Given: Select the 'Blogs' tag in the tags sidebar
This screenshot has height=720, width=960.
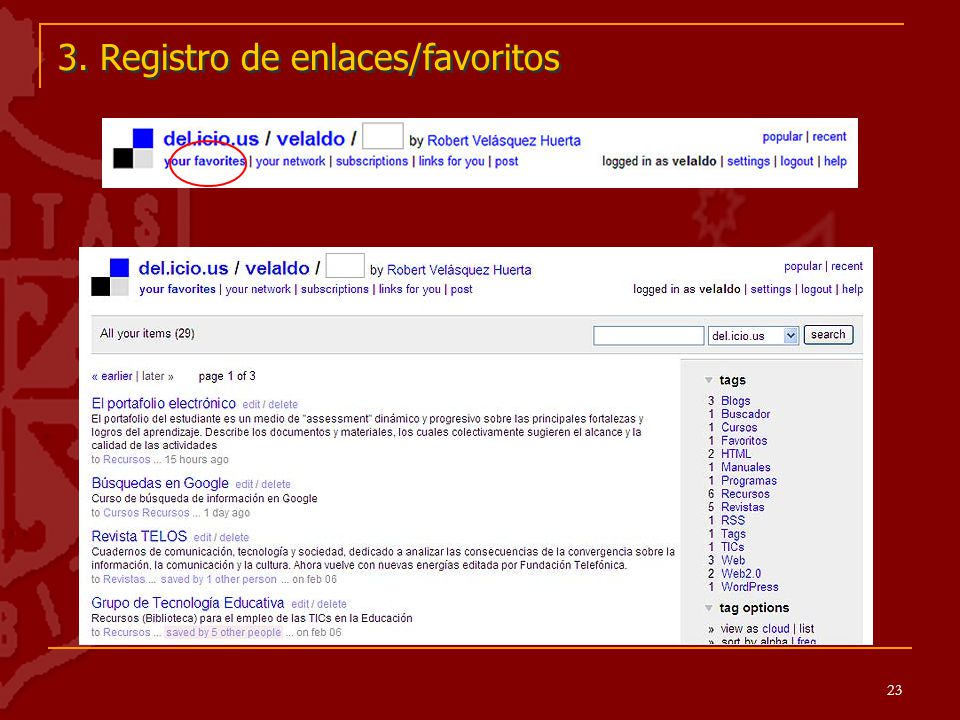Looking at the screenshot, I should tap(735, 400).
